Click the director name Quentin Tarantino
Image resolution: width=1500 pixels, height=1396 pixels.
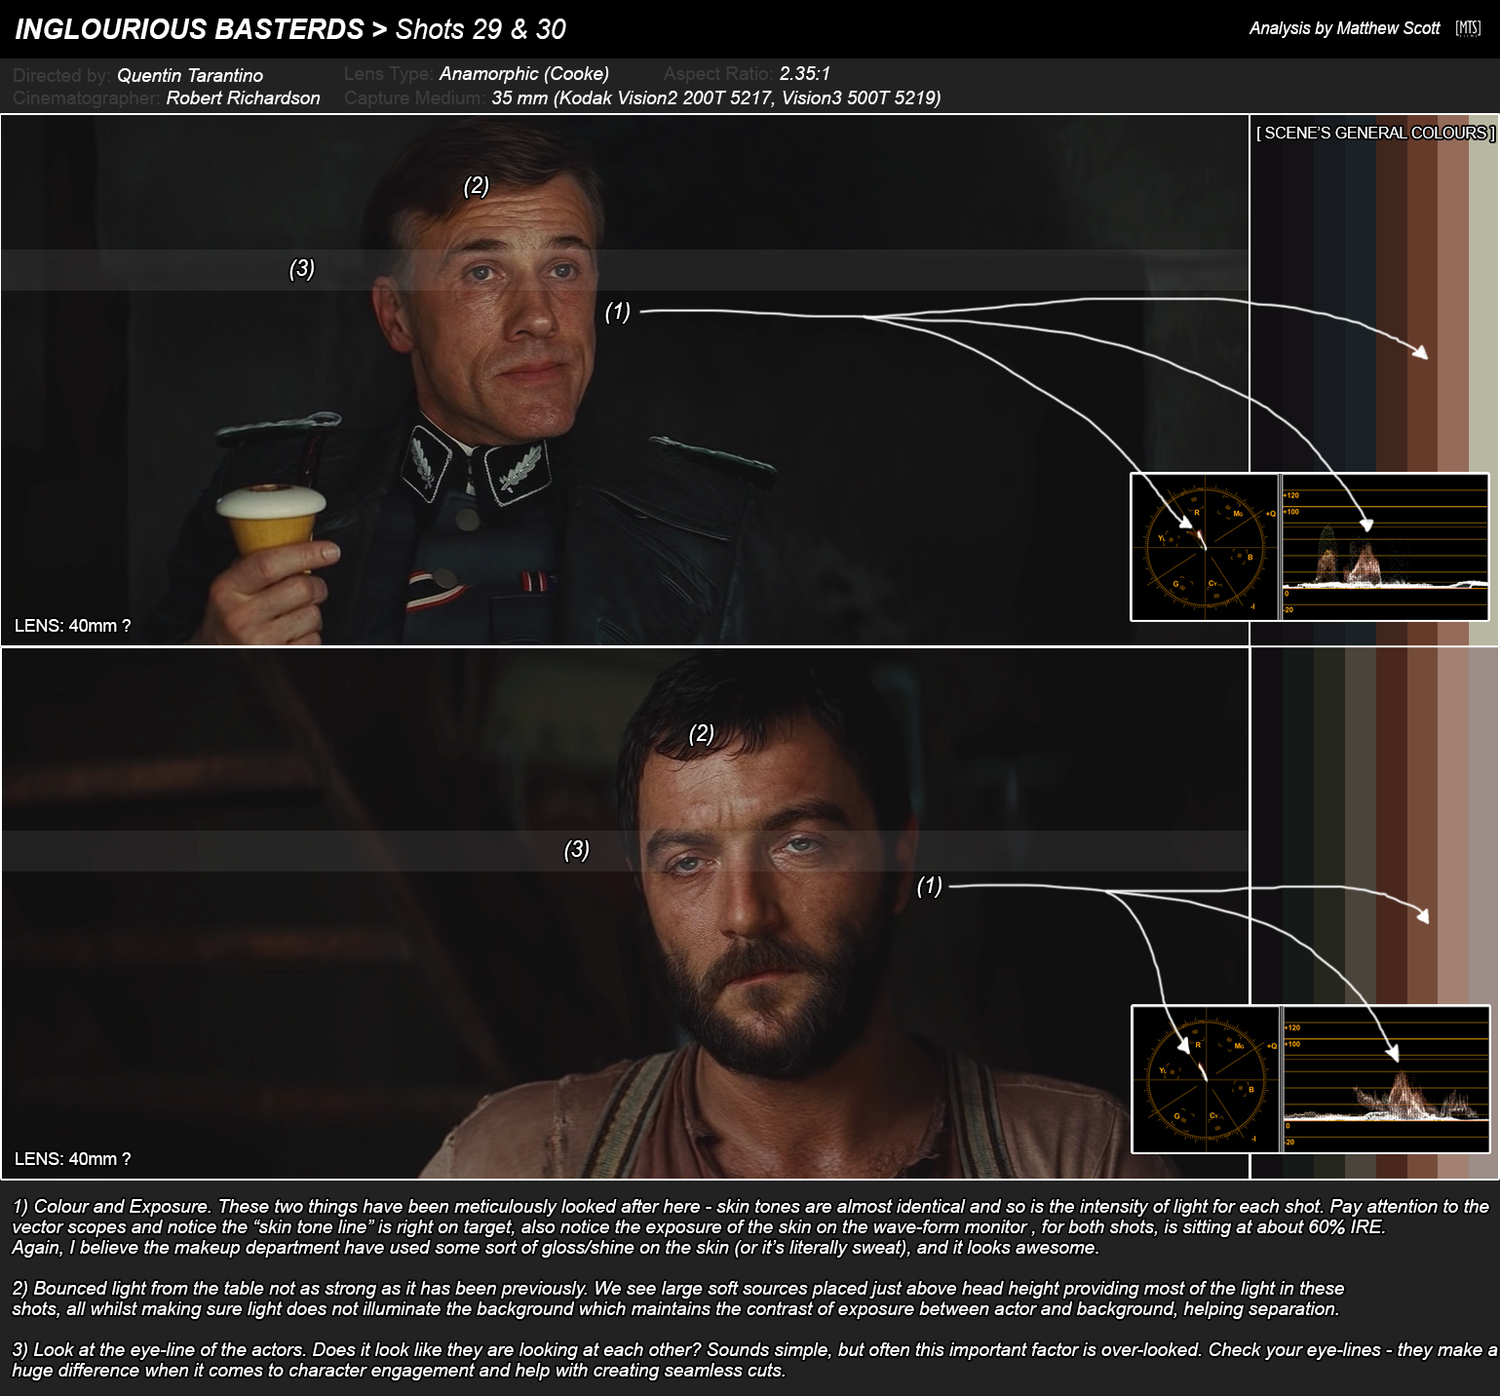[x=190, y=75]
